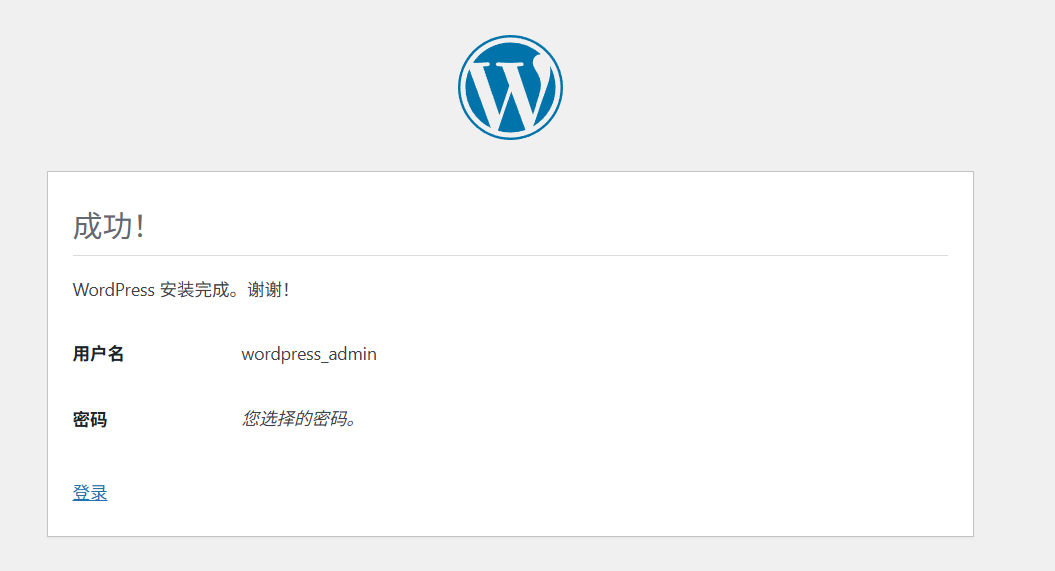Screen dimensions: 1055x571
Task: Click the word WordPress in the completion message
Action: [x=114, y=290]
